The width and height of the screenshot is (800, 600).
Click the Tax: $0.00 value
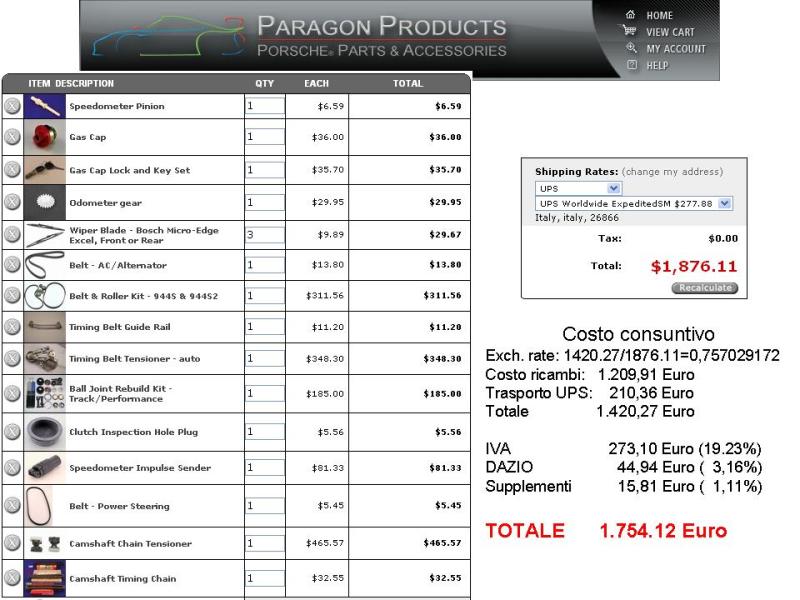tap(723, 238)
